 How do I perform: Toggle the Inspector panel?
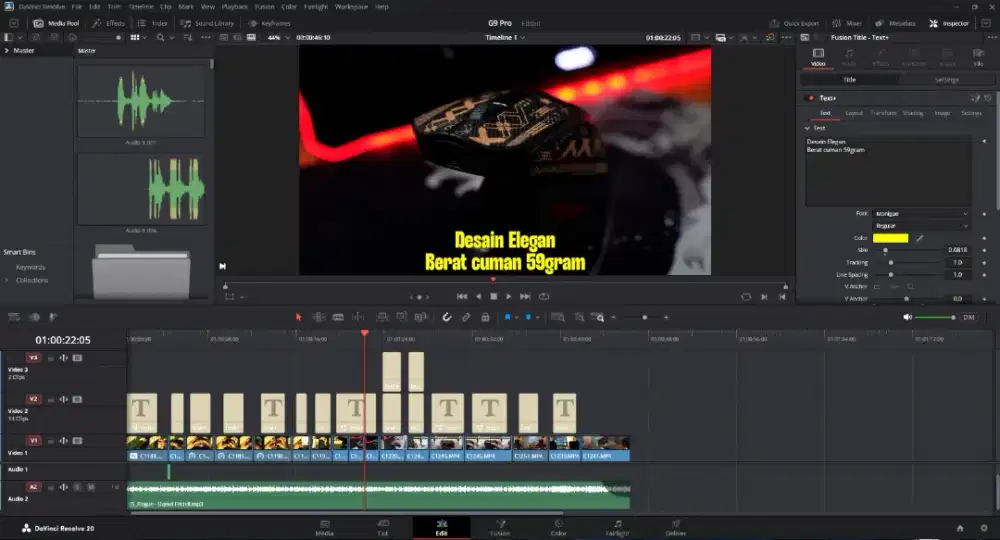(949, 23)
